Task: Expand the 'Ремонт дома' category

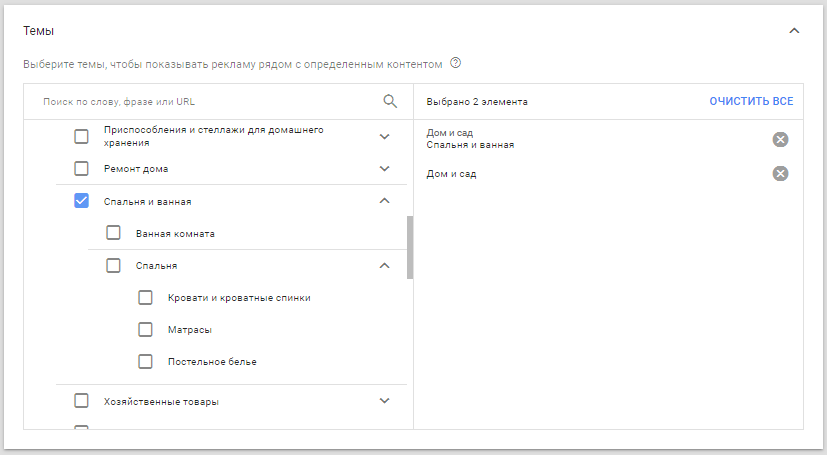Action: [384, 168]
